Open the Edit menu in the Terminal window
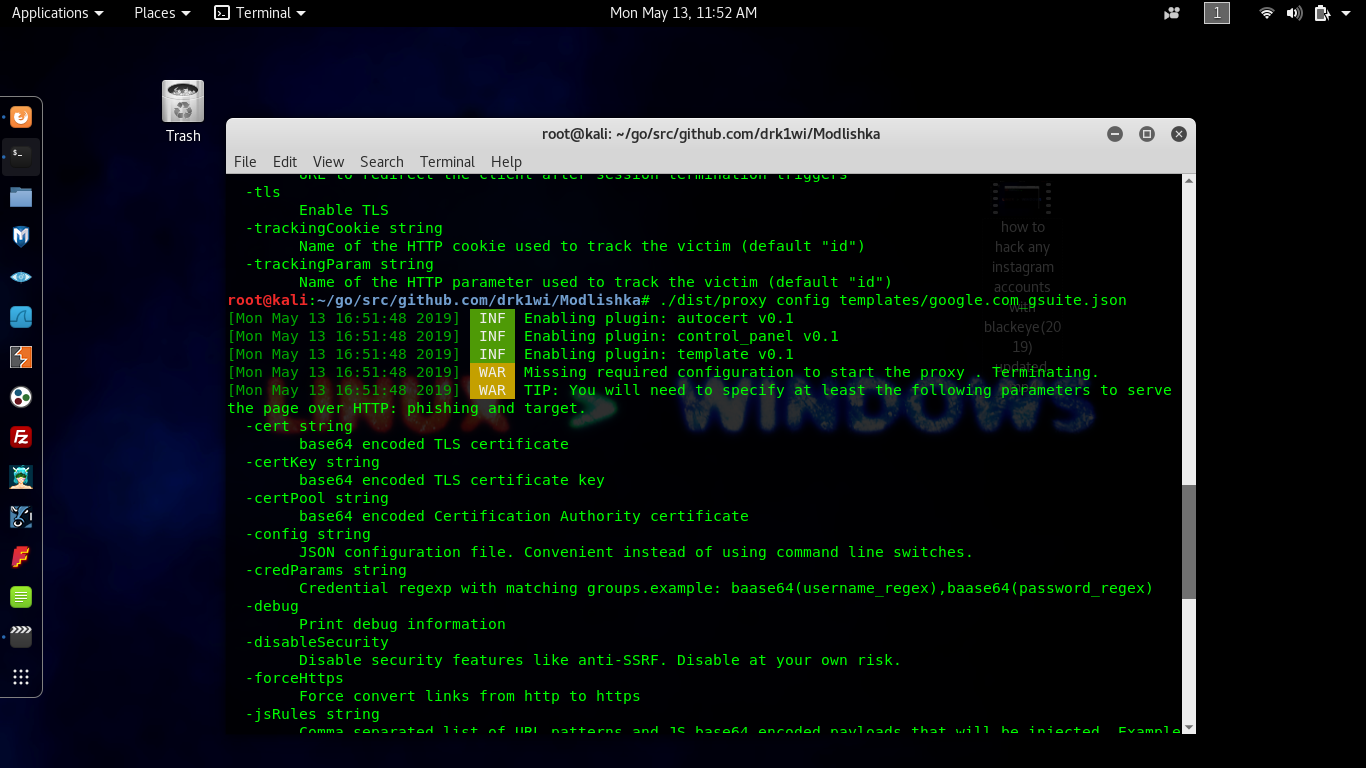Image resolution: width=1366 pixels, height=768 pixels. pos(284,161)
